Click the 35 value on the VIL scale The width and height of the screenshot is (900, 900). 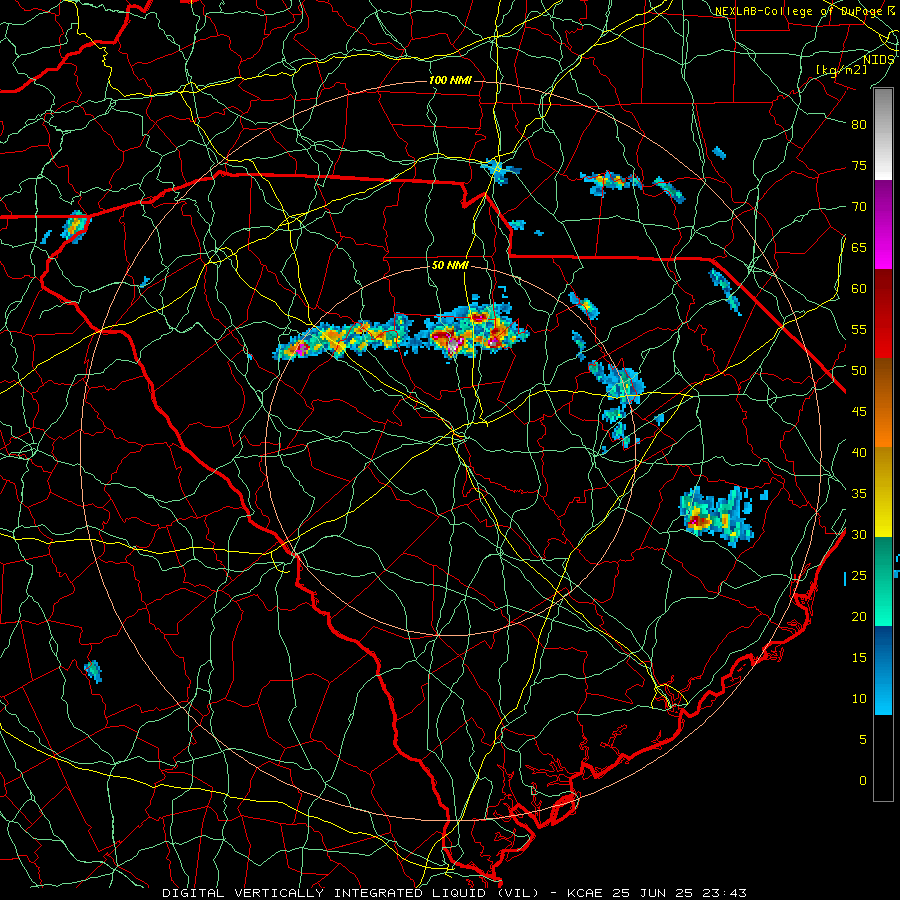pyautogui.click(x=859, y=494)
